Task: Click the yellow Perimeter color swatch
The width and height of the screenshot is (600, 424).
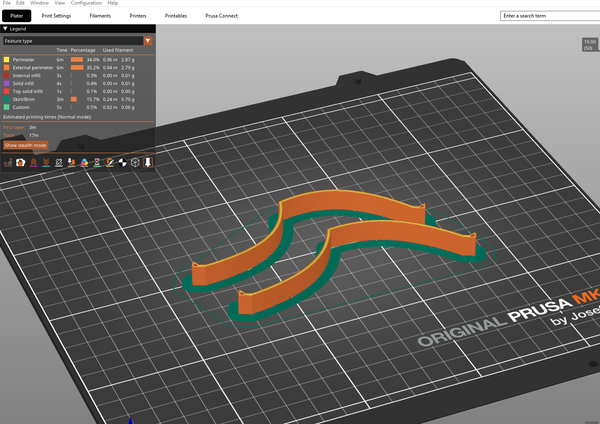Action: [7, 60]
